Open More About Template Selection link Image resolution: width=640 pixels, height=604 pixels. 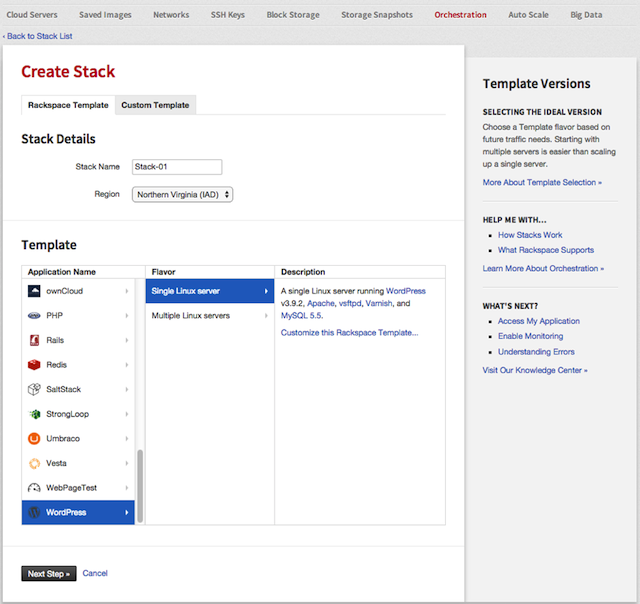[542, 182]
